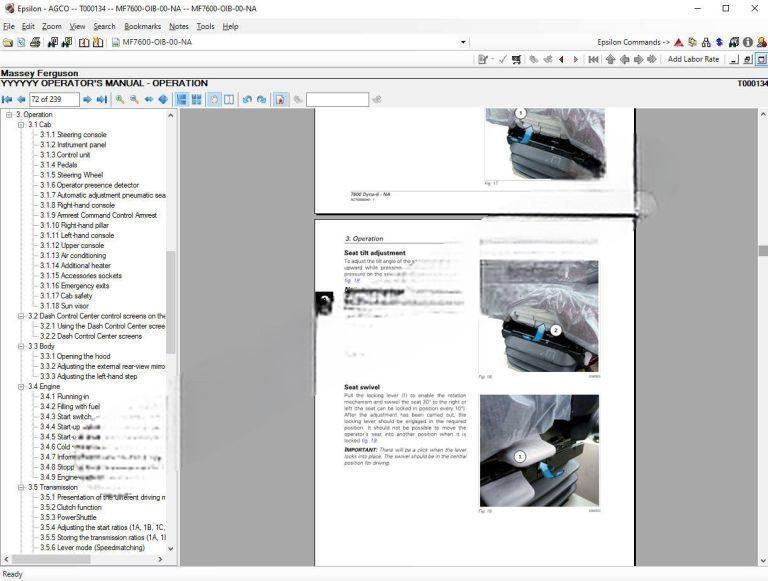Click the open book icon without bookmark

pyautogui.click(x=84, y=43)
